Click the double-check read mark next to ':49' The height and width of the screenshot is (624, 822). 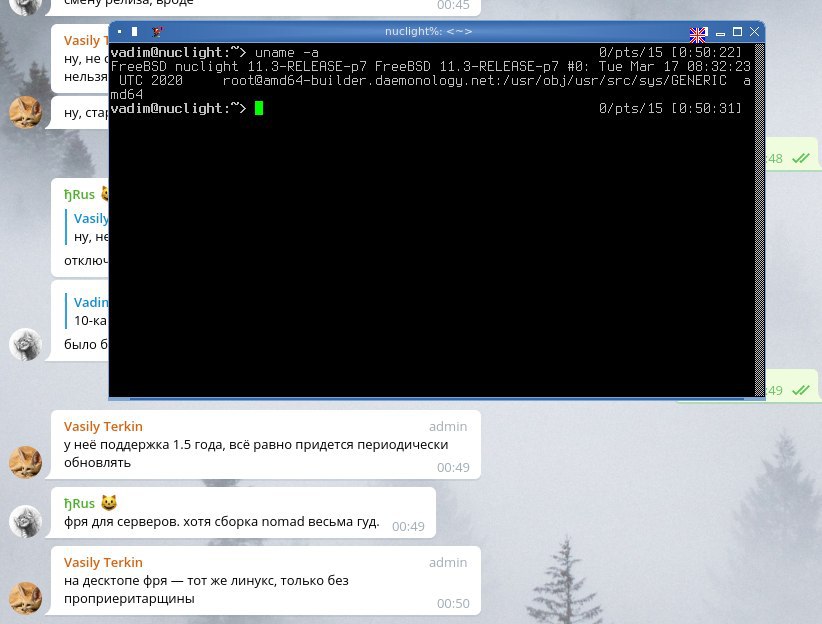[801, 390]
